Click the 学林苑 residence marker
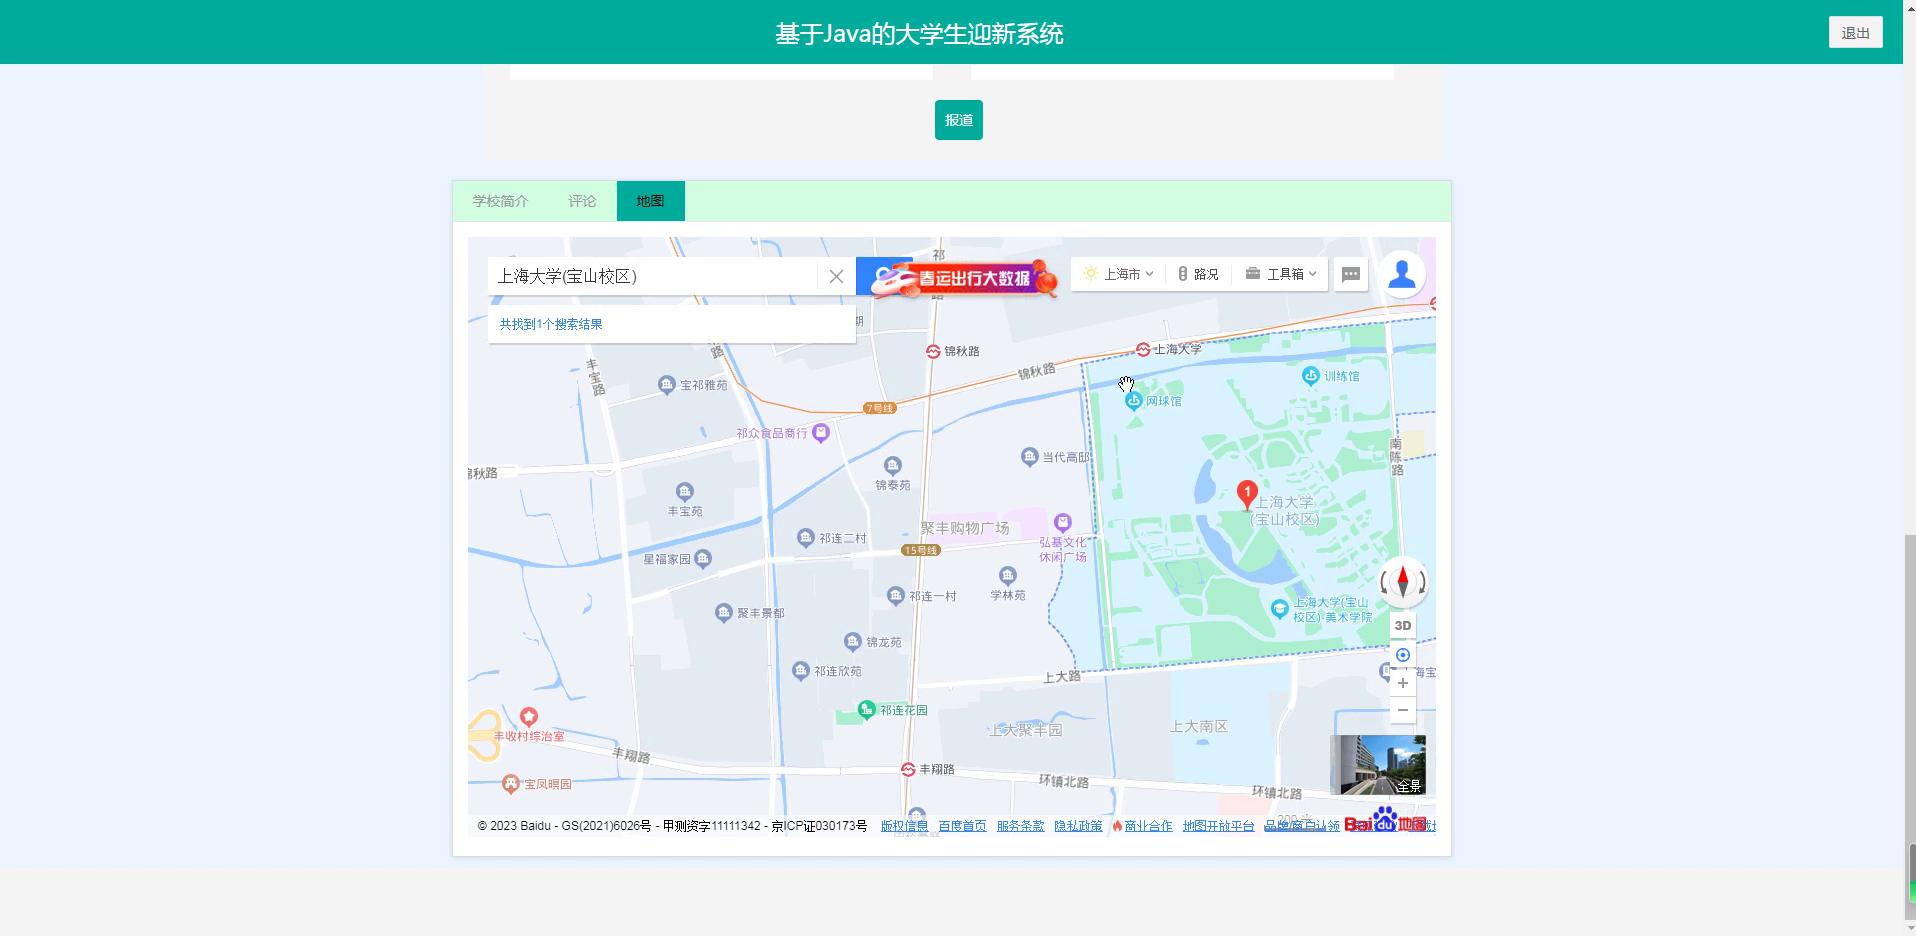The width and height of the screenshot is (1916, 936). click(1008, 576)
